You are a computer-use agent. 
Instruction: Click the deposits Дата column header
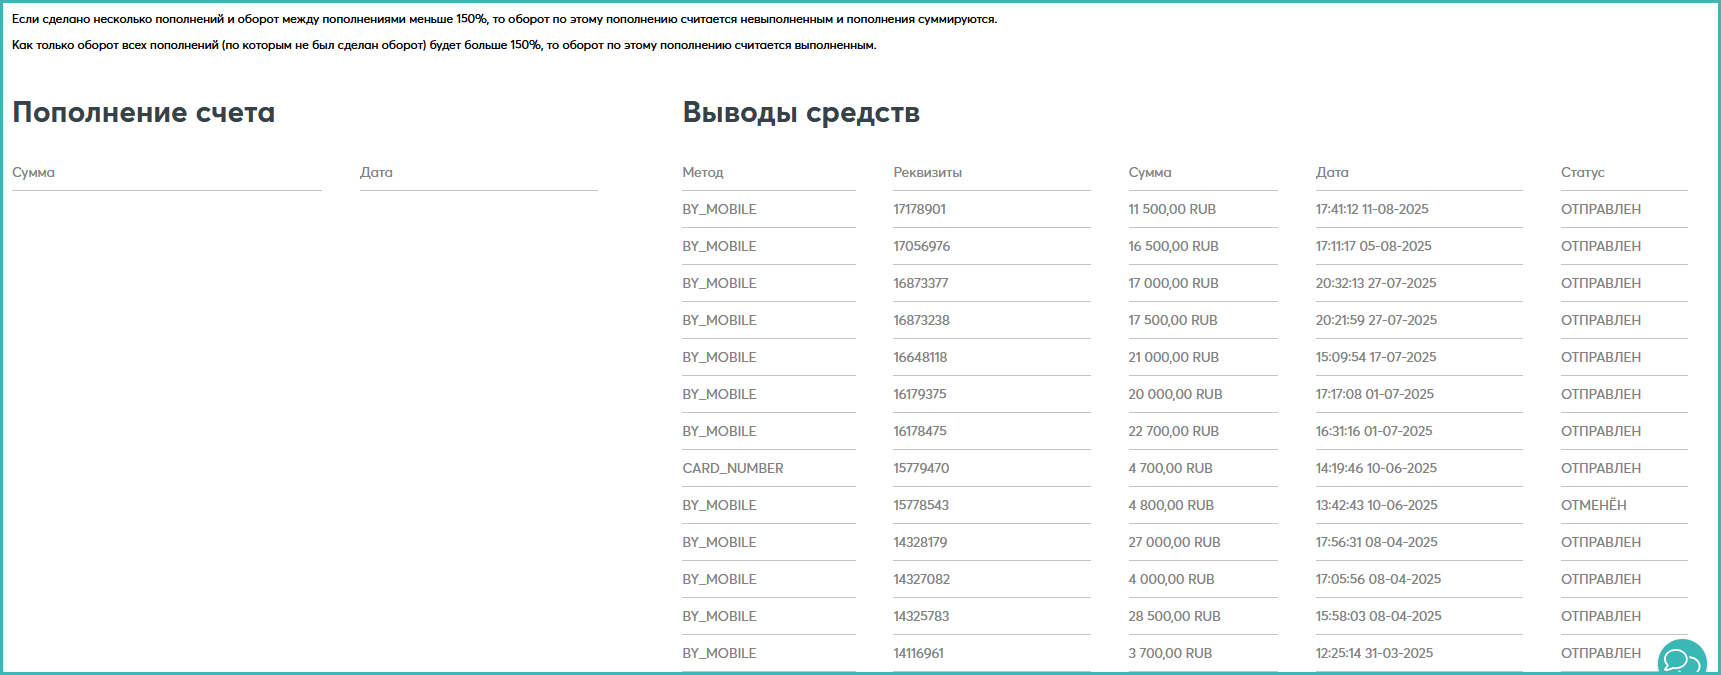[376, 172]
